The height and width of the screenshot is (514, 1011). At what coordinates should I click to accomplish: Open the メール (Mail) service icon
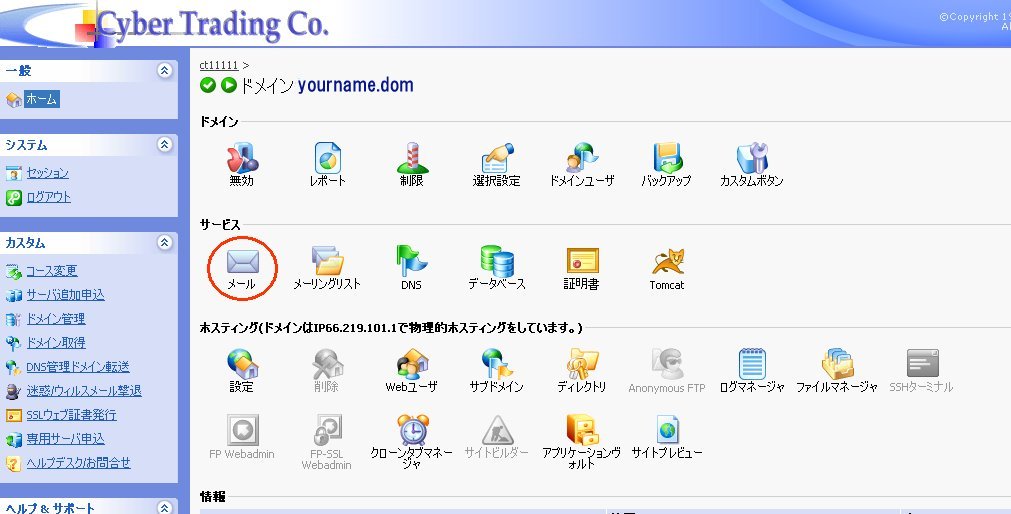[x=242, y=263]
